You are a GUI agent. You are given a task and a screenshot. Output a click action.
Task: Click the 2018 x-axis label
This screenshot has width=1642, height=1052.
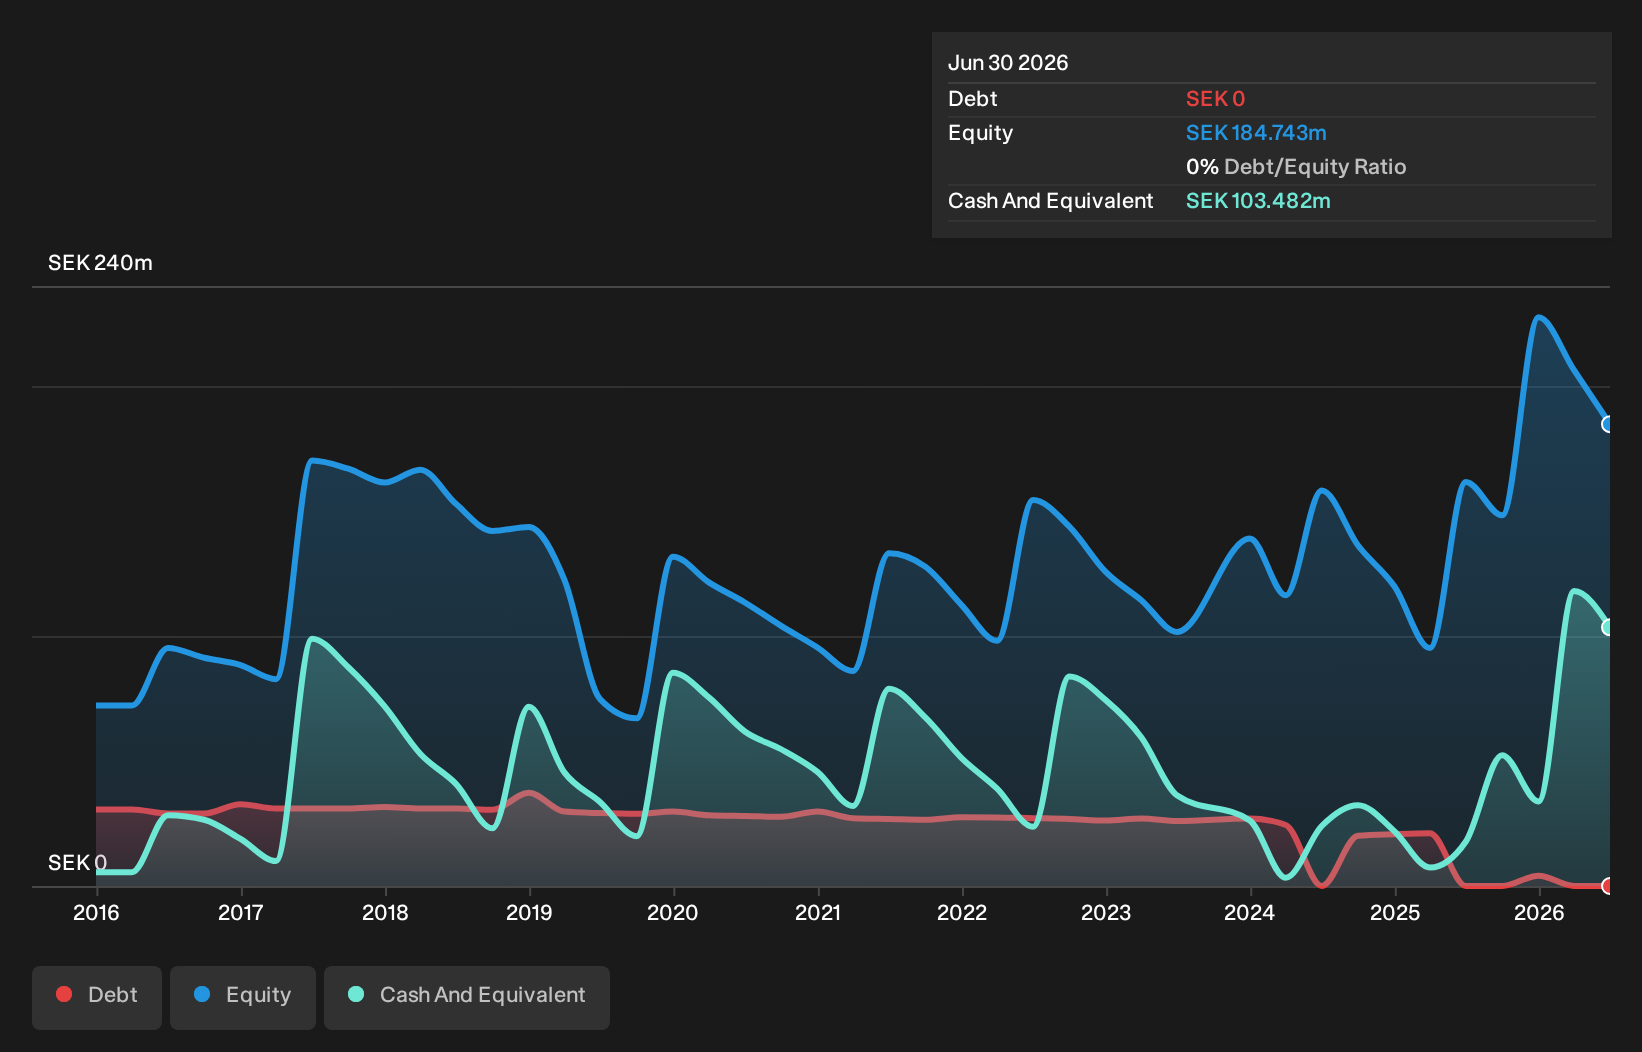pyautogui.click(x=385, y=912)
